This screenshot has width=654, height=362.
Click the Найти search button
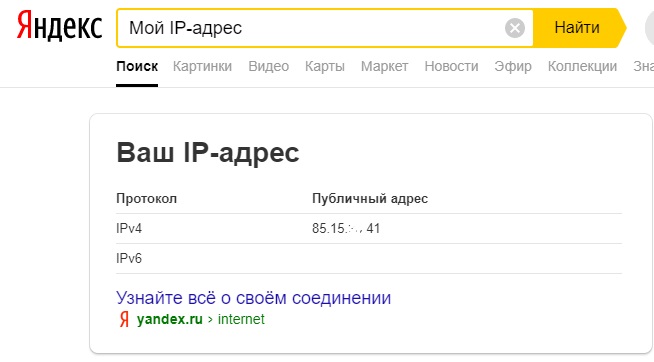tap(579, 28)
